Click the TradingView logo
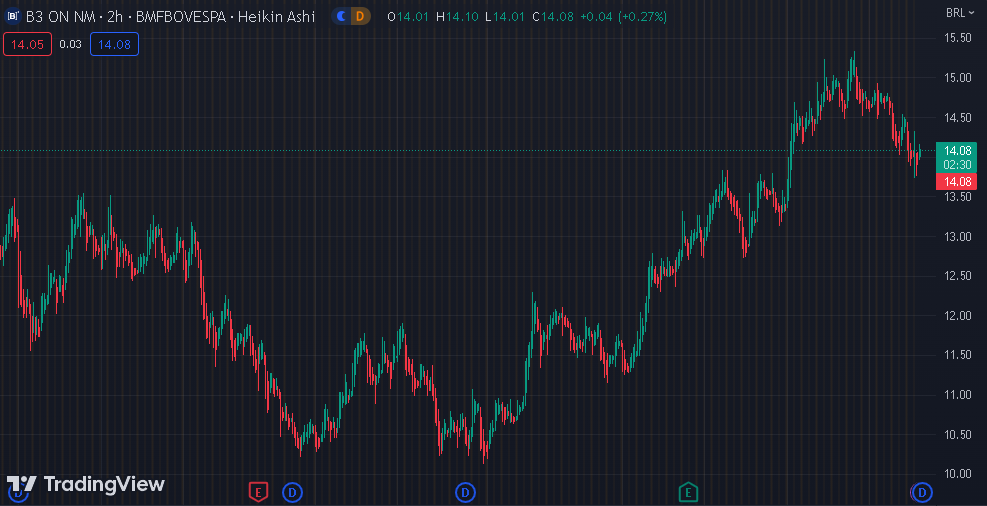 point(85,484)
